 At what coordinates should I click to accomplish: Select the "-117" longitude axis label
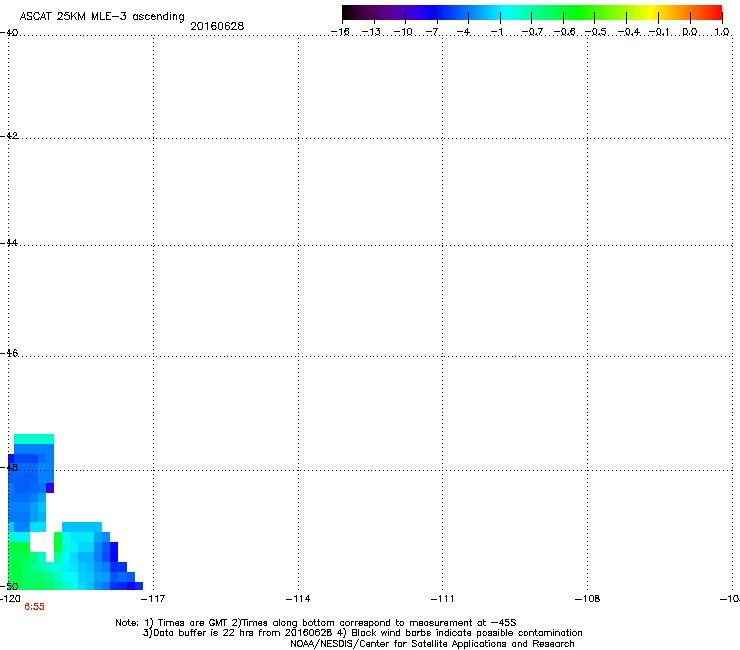click(x=153, y=599)
